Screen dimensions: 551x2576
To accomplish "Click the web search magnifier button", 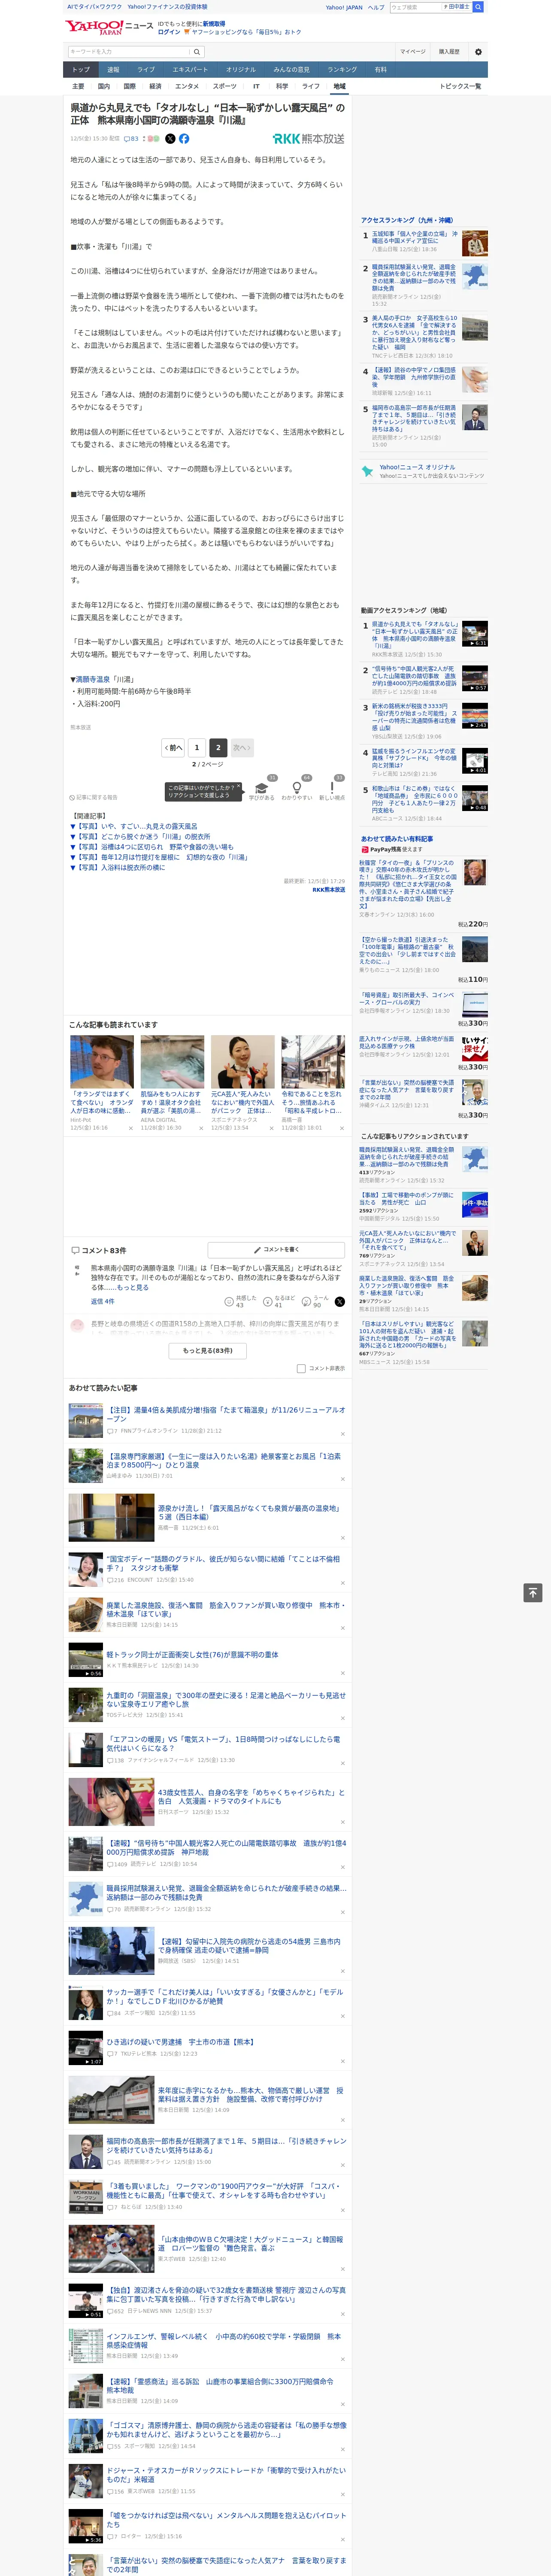I will (x=478, y=7).
